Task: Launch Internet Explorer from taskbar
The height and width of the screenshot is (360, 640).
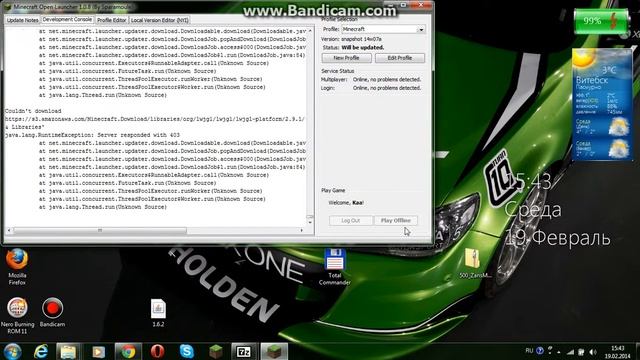Action: tap(41, 351)
